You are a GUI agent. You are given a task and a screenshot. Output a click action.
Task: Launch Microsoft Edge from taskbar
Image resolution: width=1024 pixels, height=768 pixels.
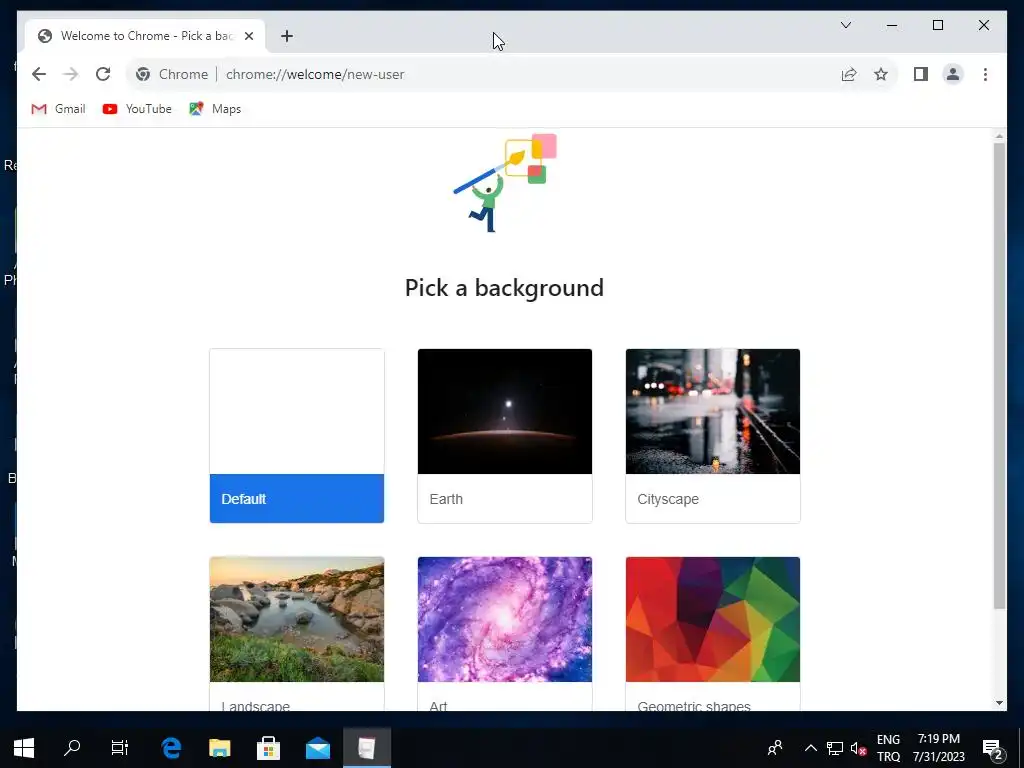171,748
